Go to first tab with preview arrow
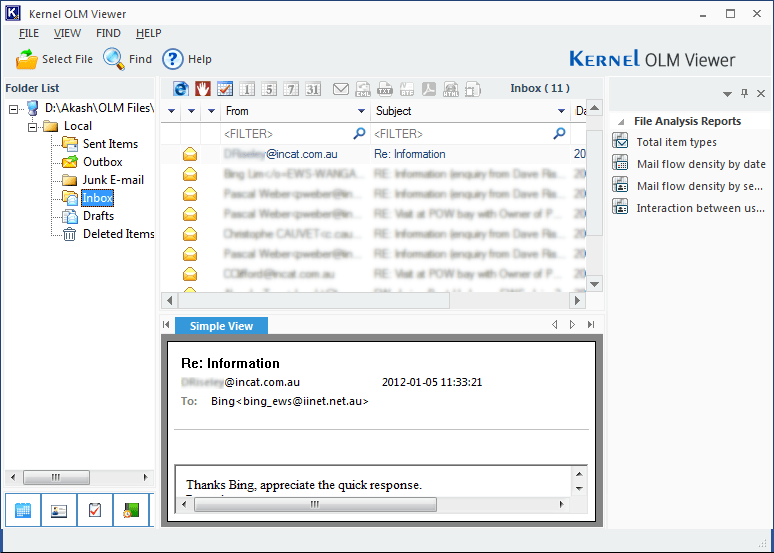This screenshot has width=774, height=553. click(x=166, y=324)
